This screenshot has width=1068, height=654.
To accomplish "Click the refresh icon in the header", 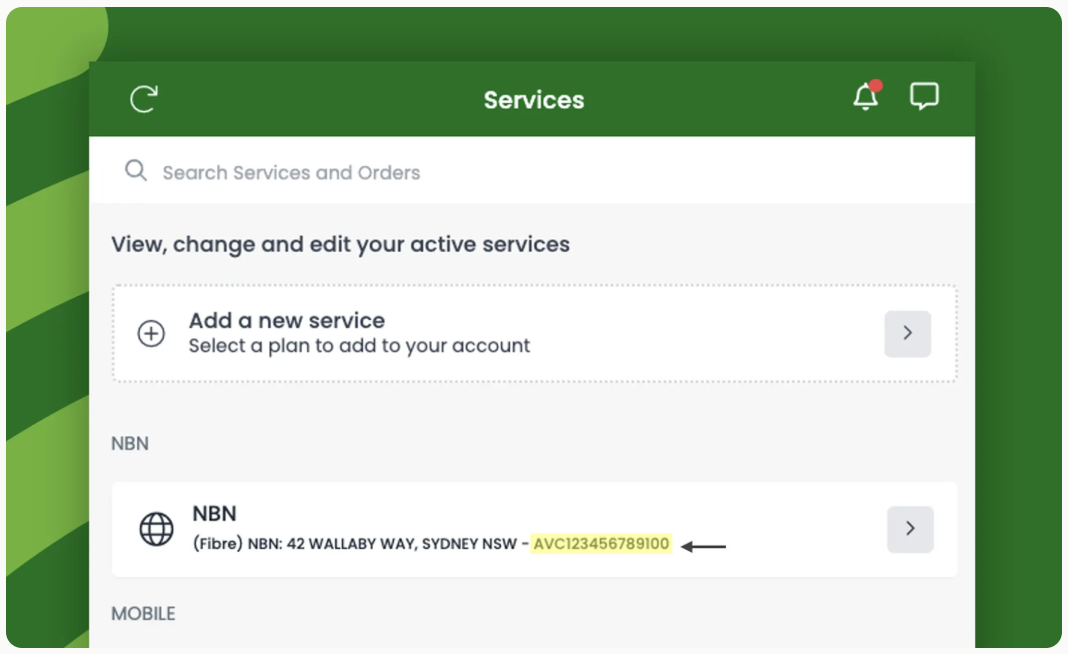I will (143, 99).
